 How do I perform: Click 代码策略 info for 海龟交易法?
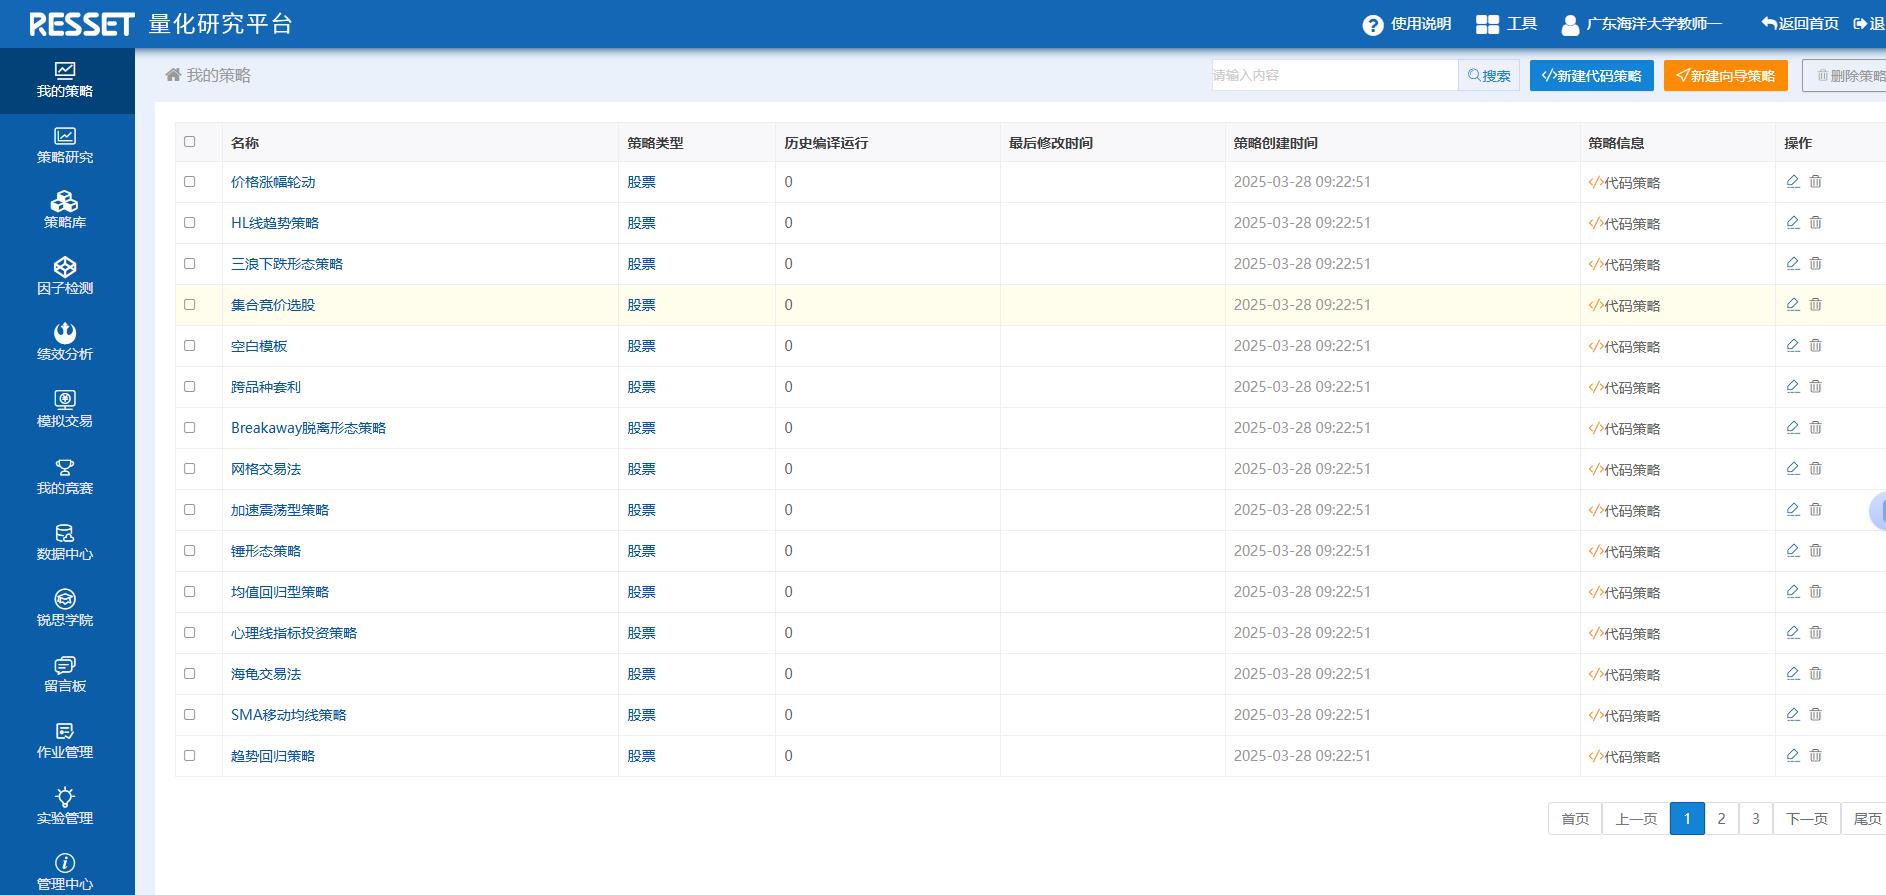pyautogui.click(x=1624, y=674)
